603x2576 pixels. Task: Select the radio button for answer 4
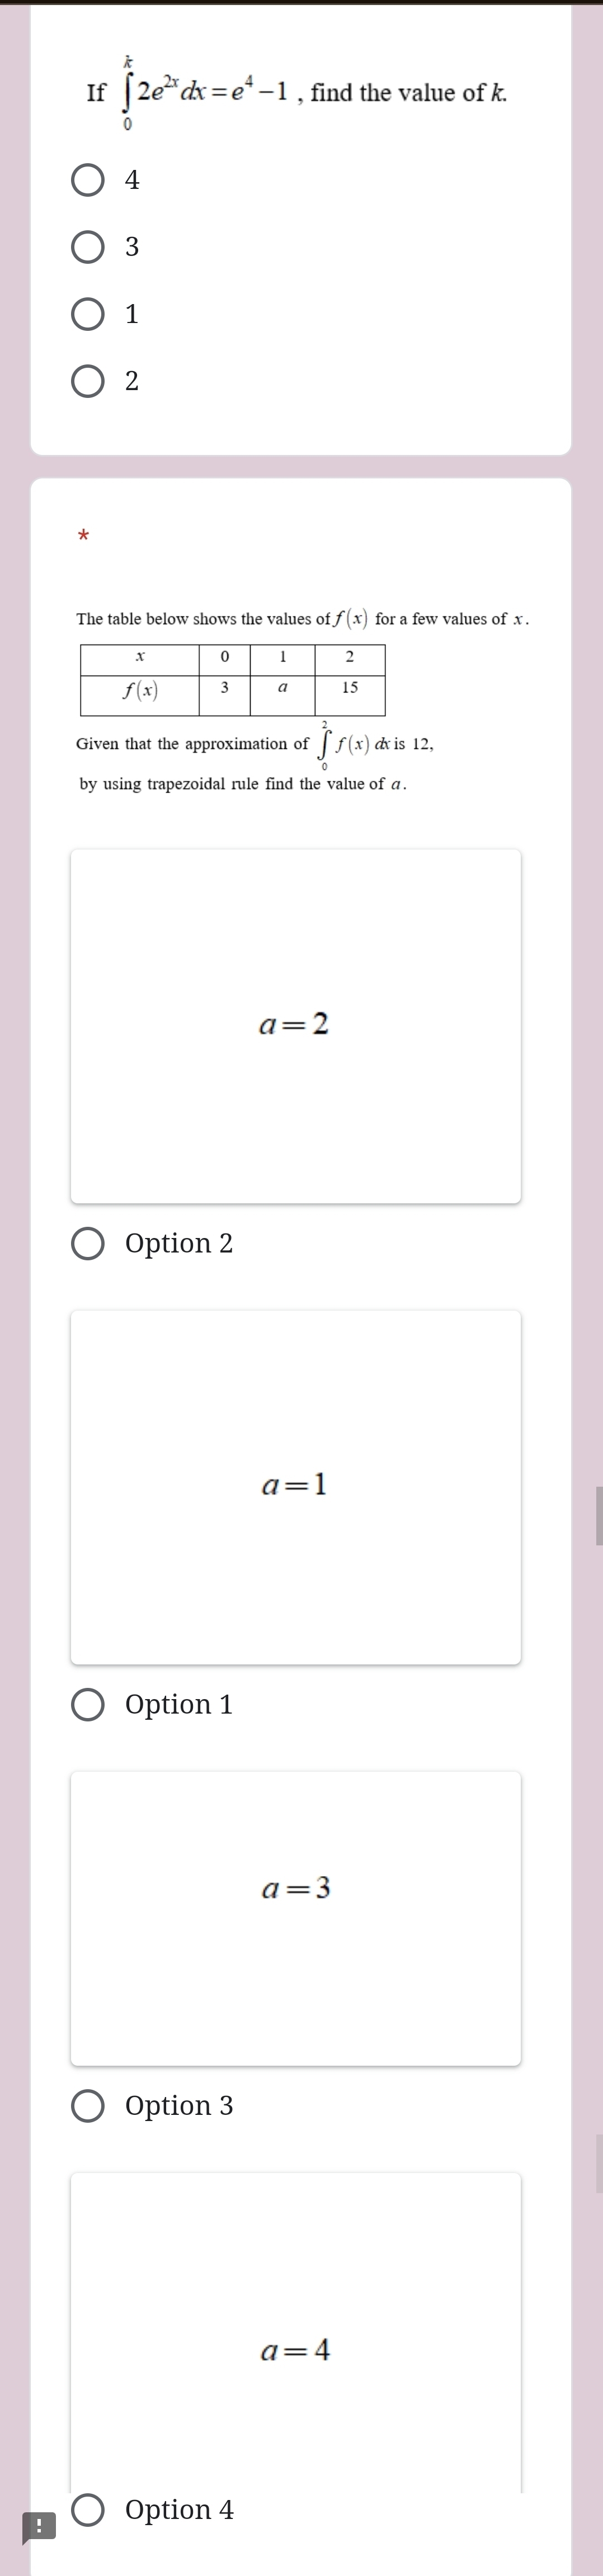click(88, 181)
